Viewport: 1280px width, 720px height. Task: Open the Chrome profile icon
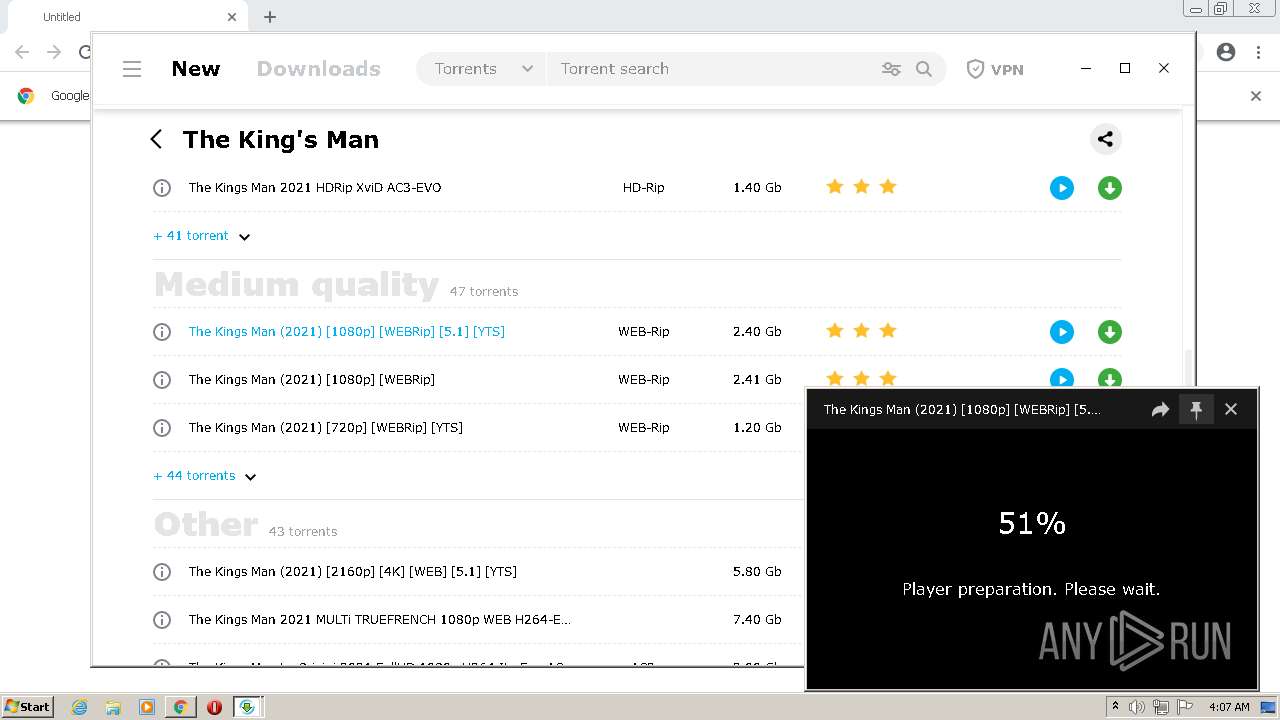[1226, 52]
